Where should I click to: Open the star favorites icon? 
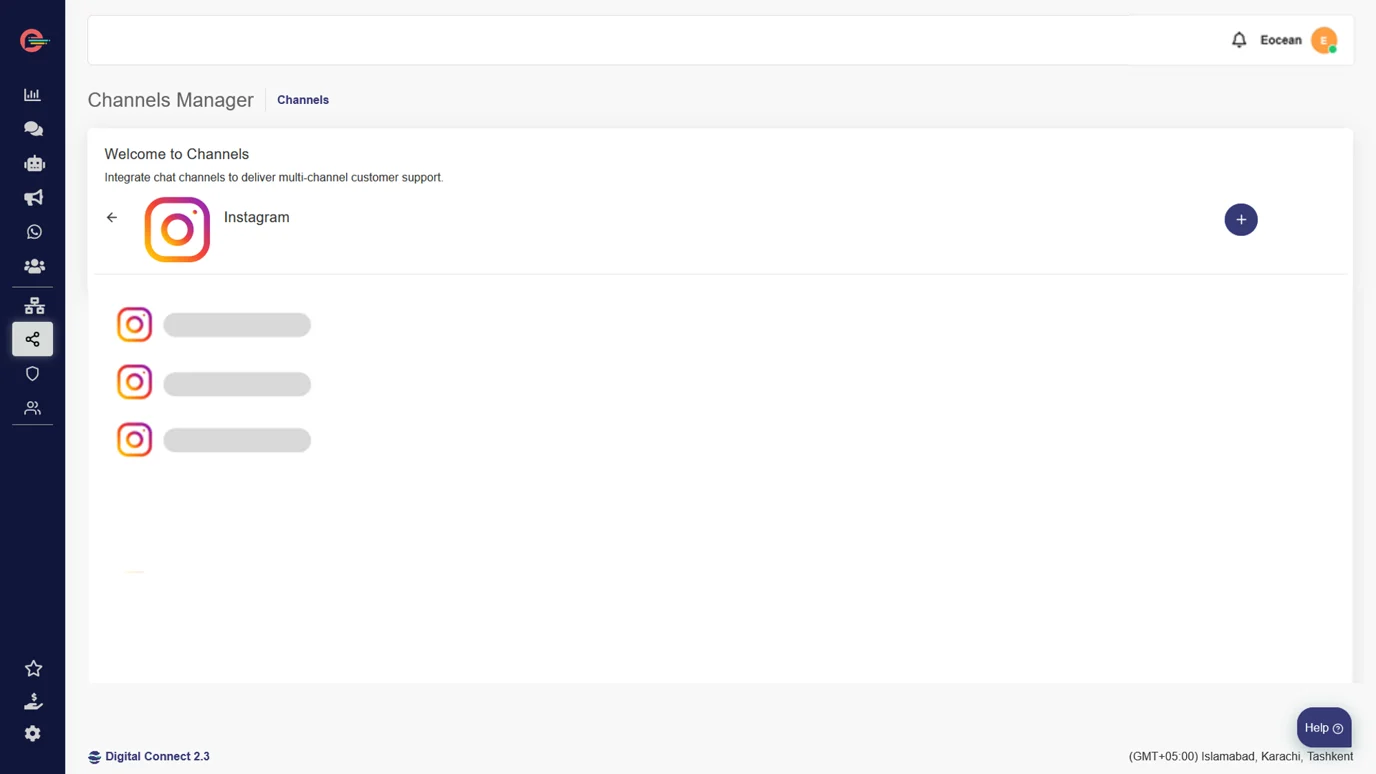pos(33,668)
